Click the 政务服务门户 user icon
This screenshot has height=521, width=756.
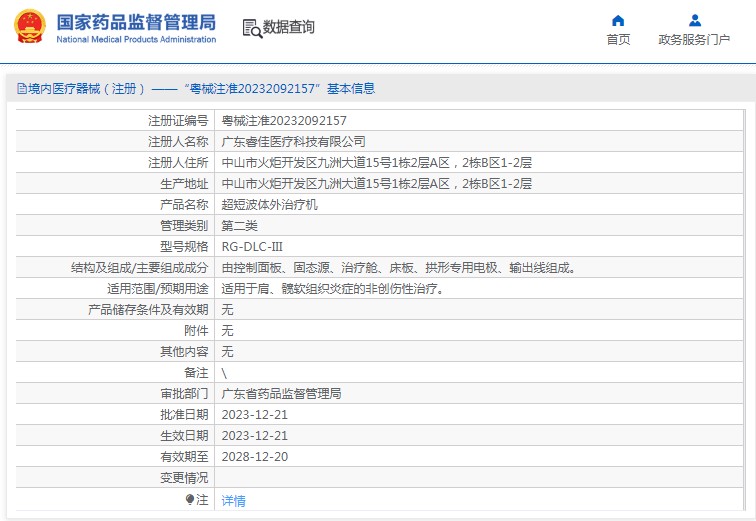point(695,21)
